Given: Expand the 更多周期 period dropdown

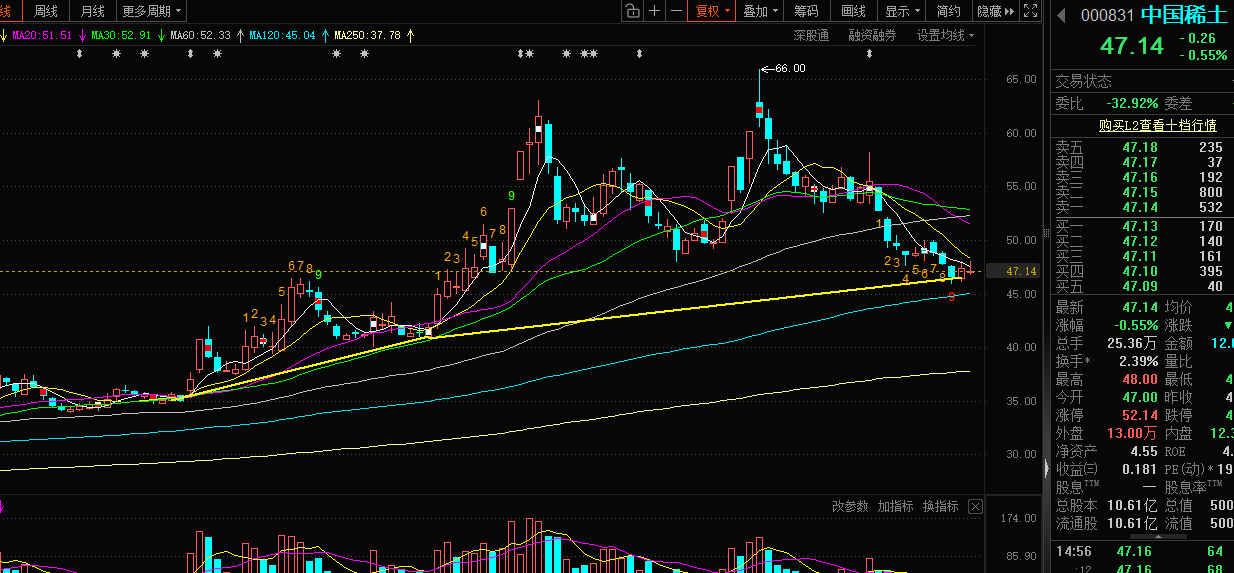Looking at the screenshot, I should pyautogui.click(x=152, y=11).
